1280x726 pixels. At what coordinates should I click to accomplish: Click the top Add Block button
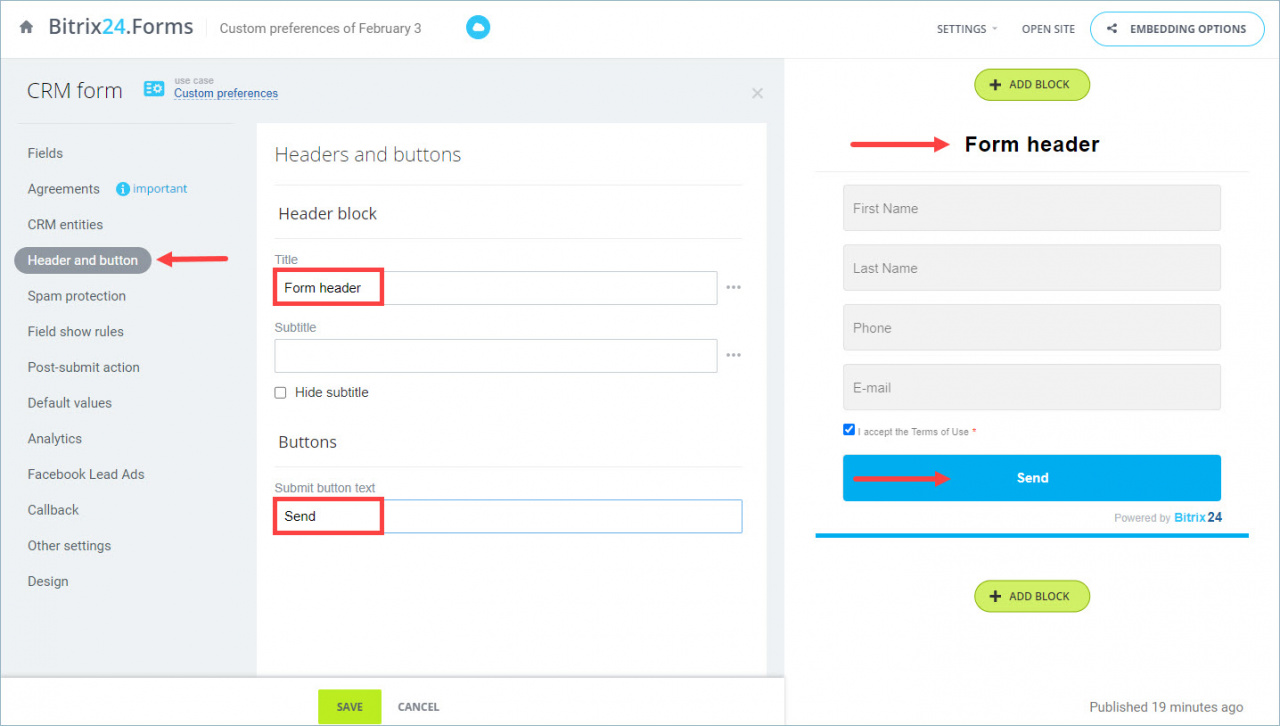1032,85
